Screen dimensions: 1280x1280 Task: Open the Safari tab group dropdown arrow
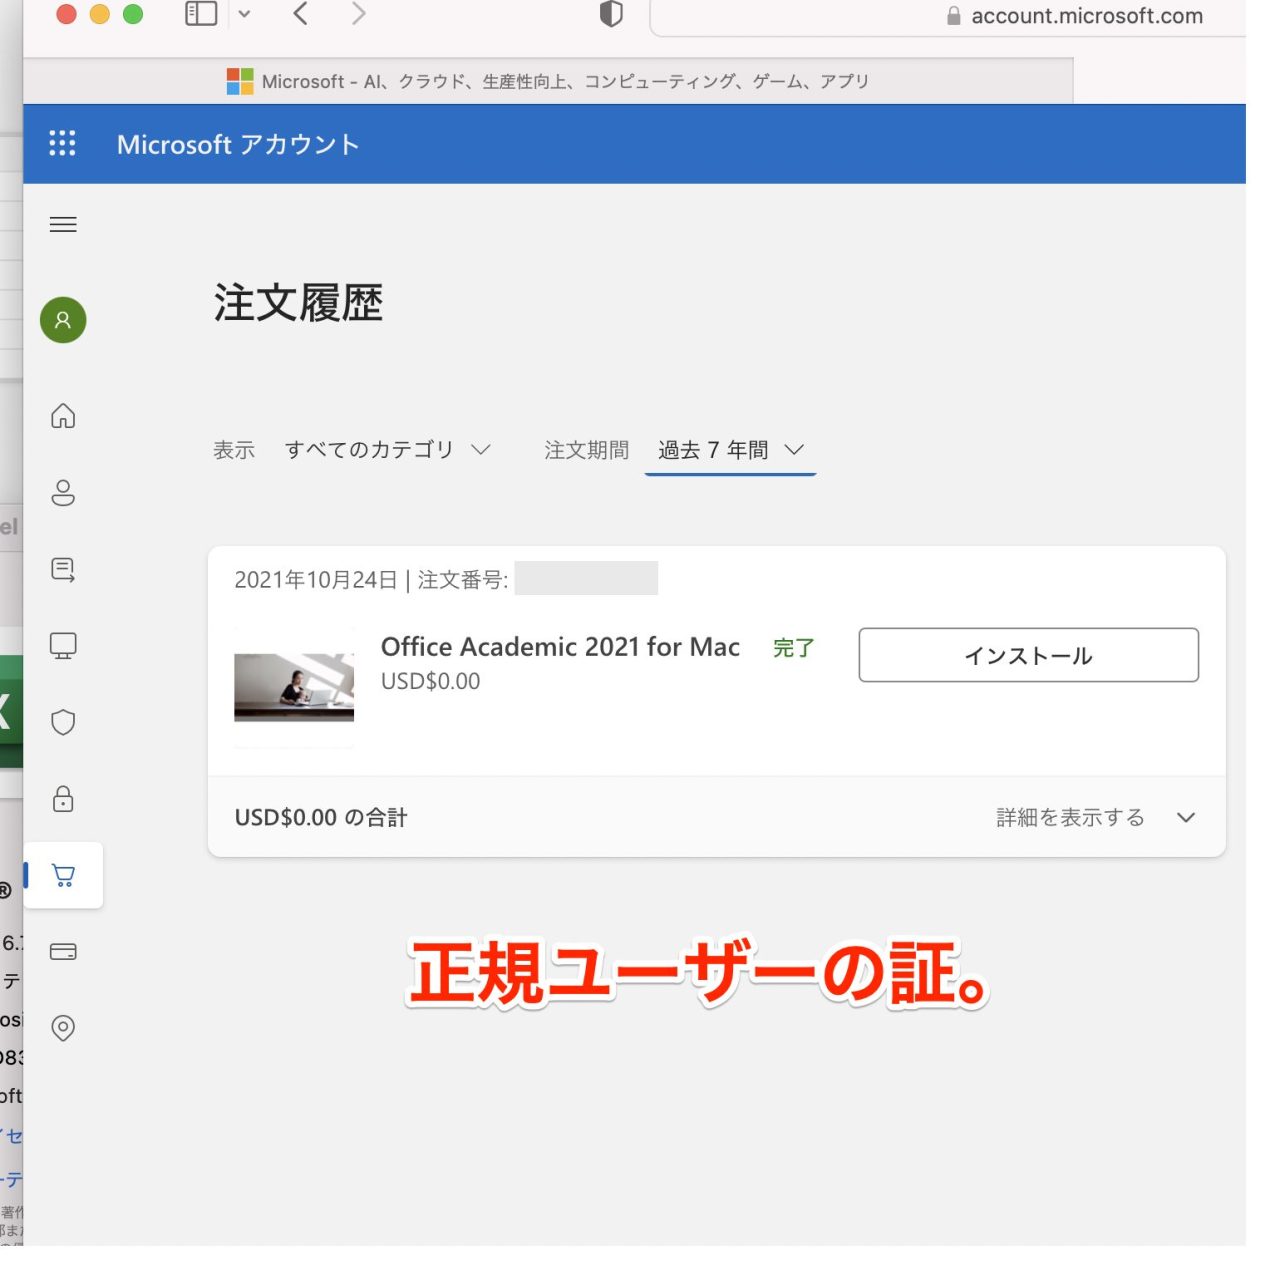244,14
